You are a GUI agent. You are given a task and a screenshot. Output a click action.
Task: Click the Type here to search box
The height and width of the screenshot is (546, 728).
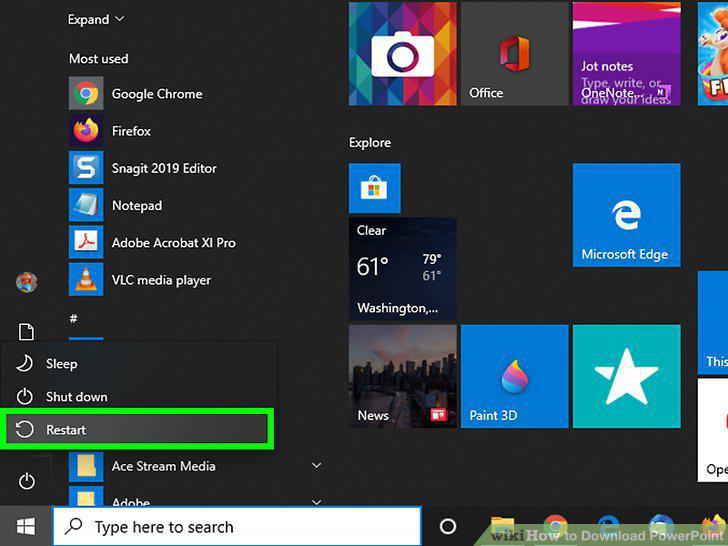[x=237, y=526]
